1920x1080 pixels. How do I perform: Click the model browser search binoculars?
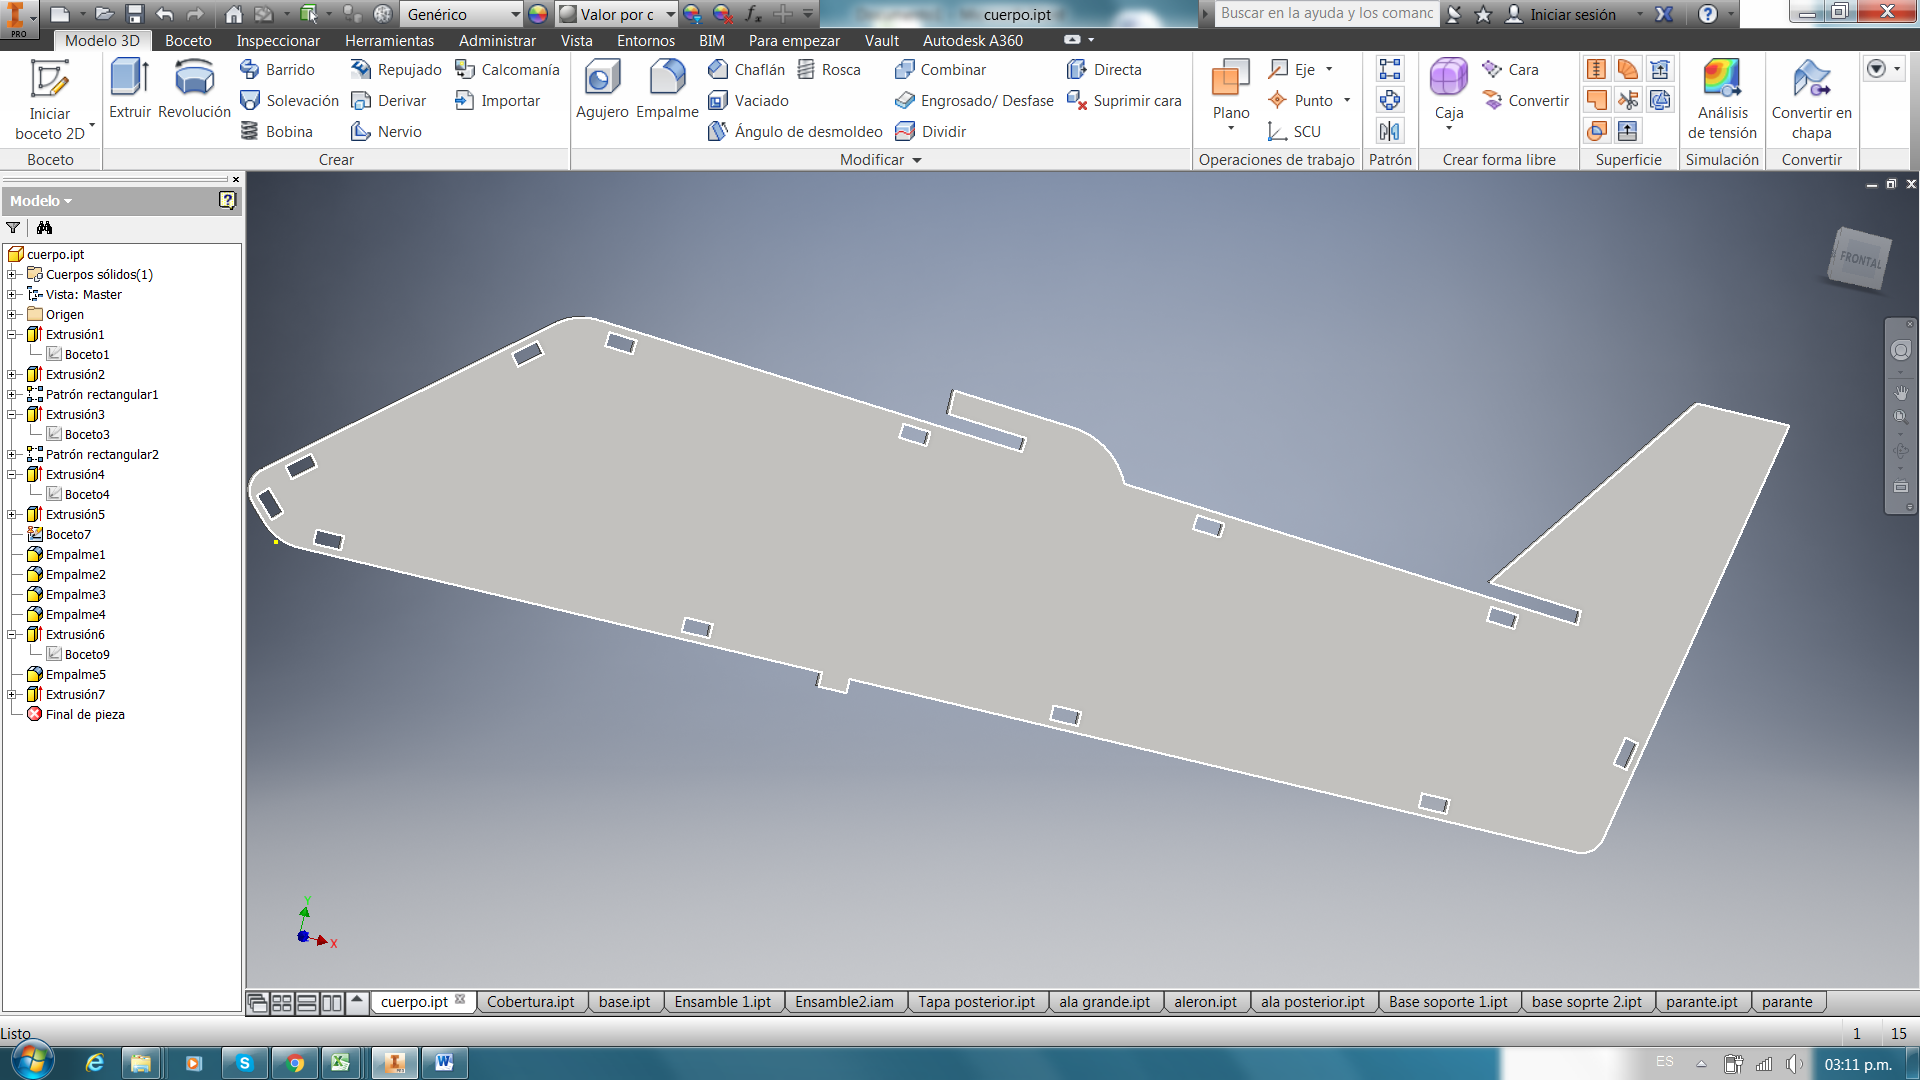[x=44, y=228]
